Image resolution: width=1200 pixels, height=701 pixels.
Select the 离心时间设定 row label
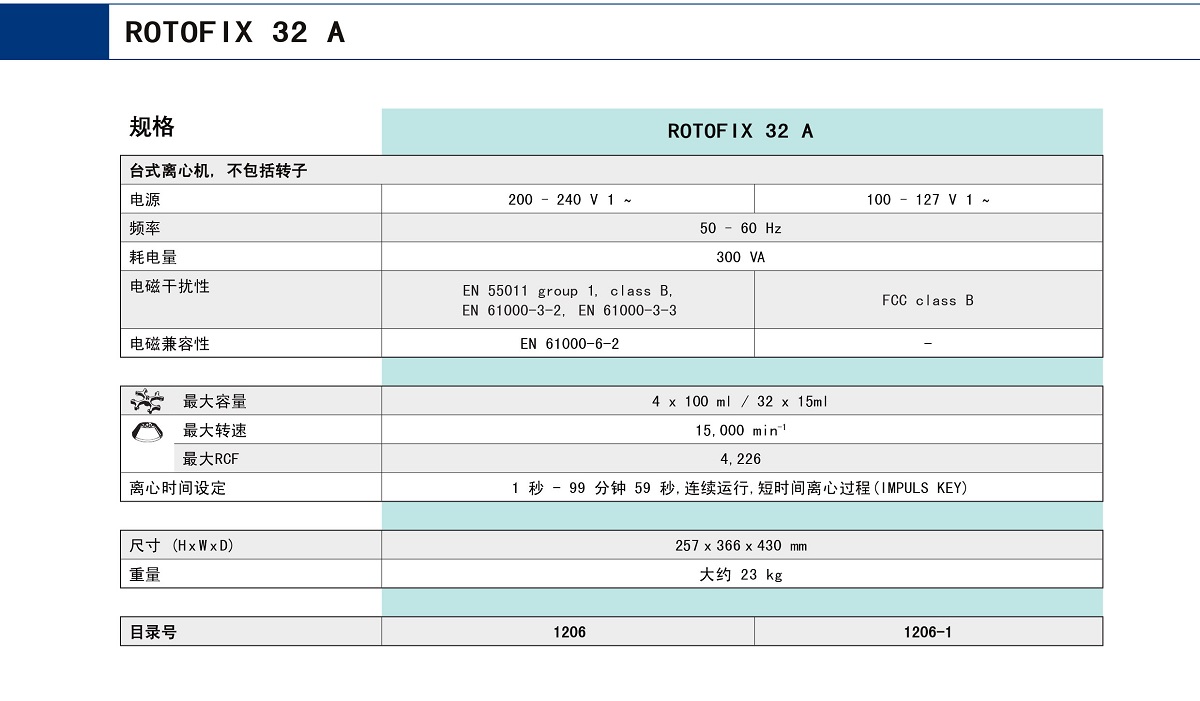tap(178, 489)
